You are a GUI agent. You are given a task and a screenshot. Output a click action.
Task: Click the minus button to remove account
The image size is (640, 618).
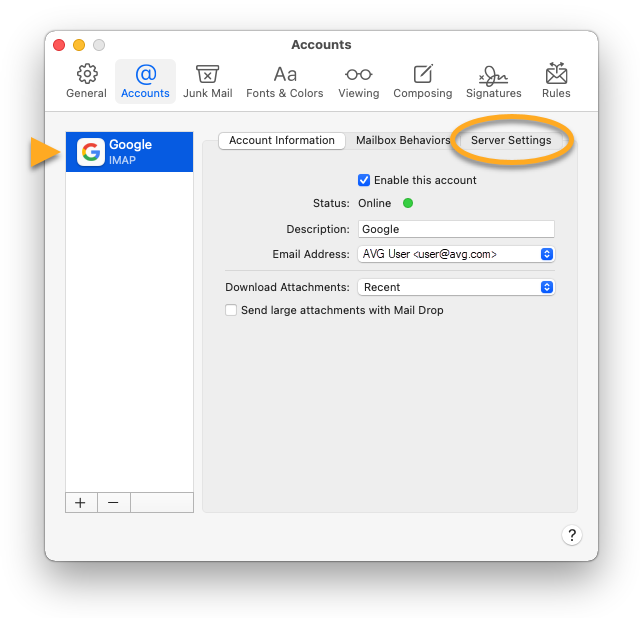113,502
